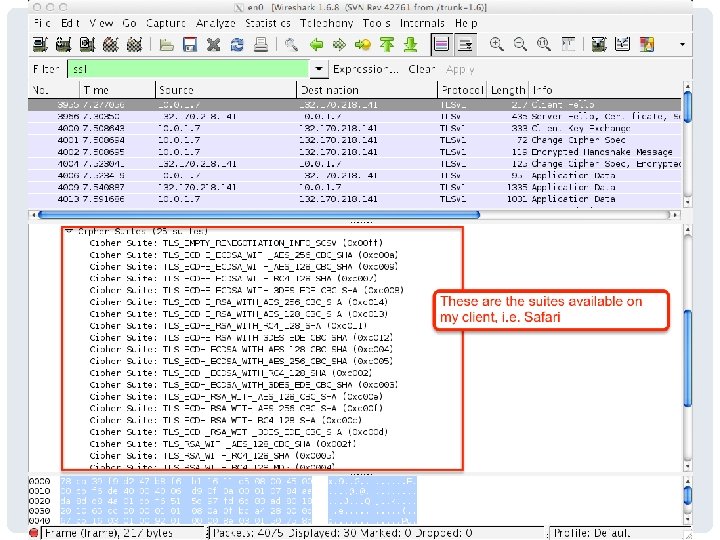Toggle auto scroll in live capture
The image size is (720, 540).
[465, 45]
